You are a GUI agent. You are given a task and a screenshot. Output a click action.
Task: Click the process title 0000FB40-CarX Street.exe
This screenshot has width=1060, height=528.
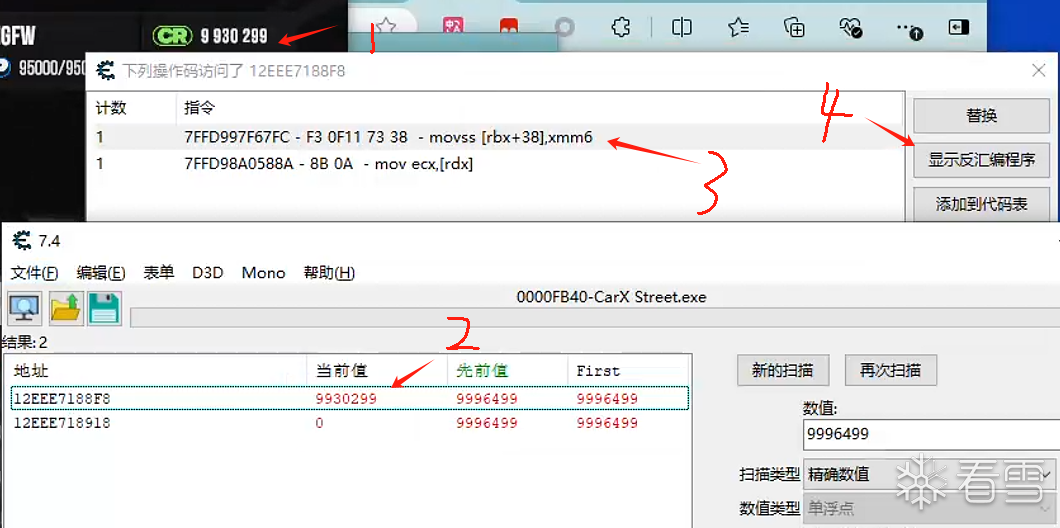point(611,297)
